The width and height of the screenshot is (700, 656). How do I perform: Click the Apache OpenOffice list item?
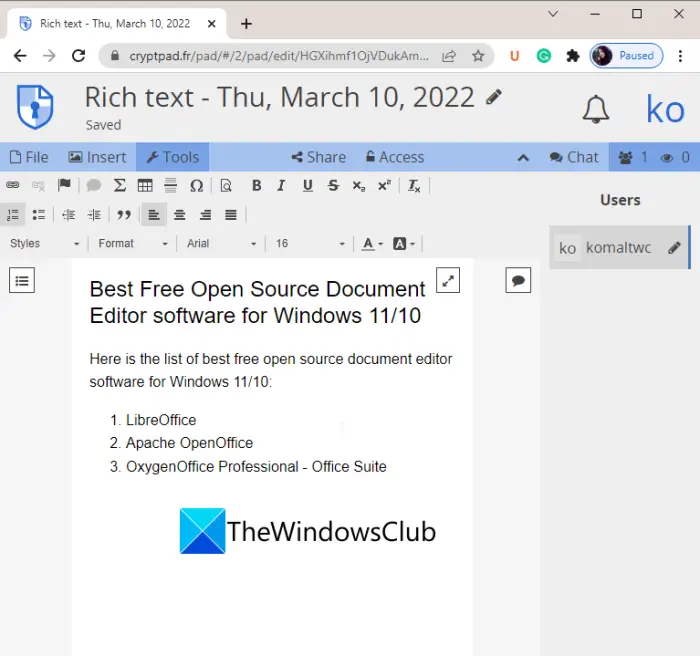pyautogui.click(x=189, y=443)
